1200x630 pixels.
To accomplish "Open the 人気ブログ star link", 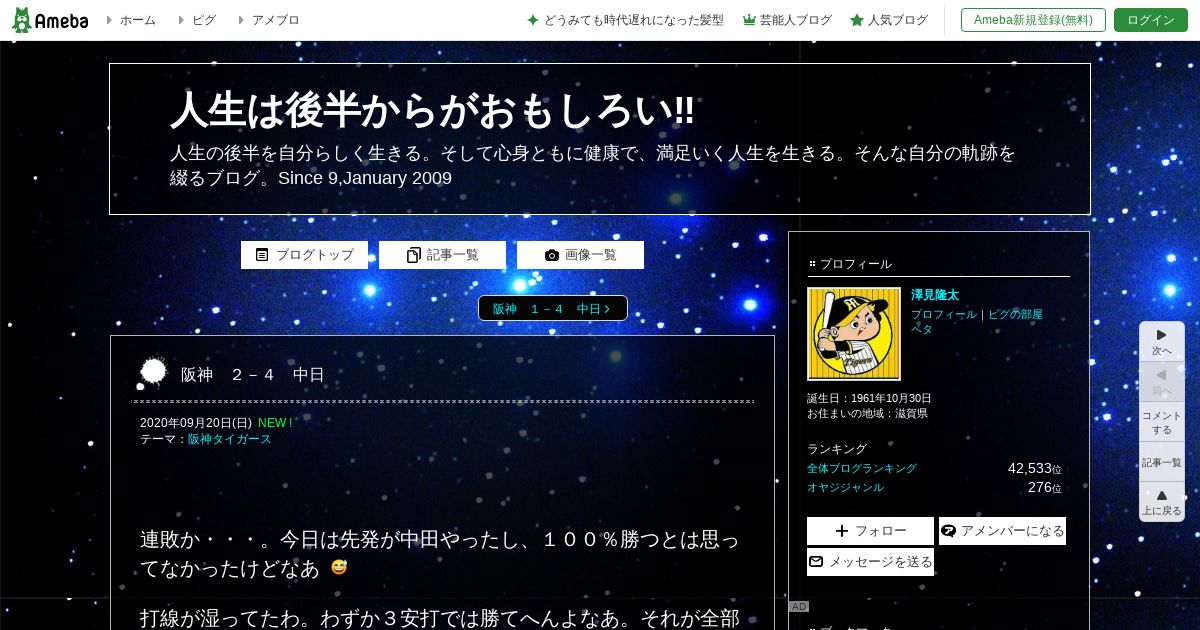I will (x=889, y=20).
